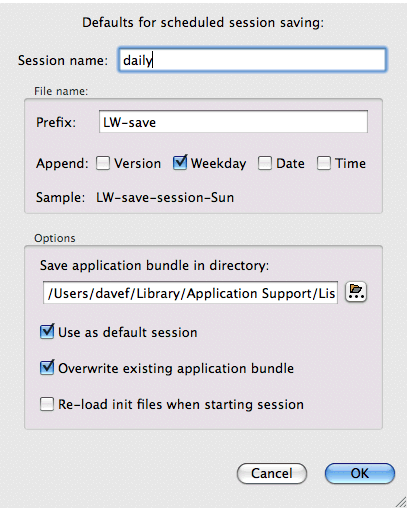Click the Prefix: label
The width and height of the screenshot is (412, 513).
click(56, 122)
